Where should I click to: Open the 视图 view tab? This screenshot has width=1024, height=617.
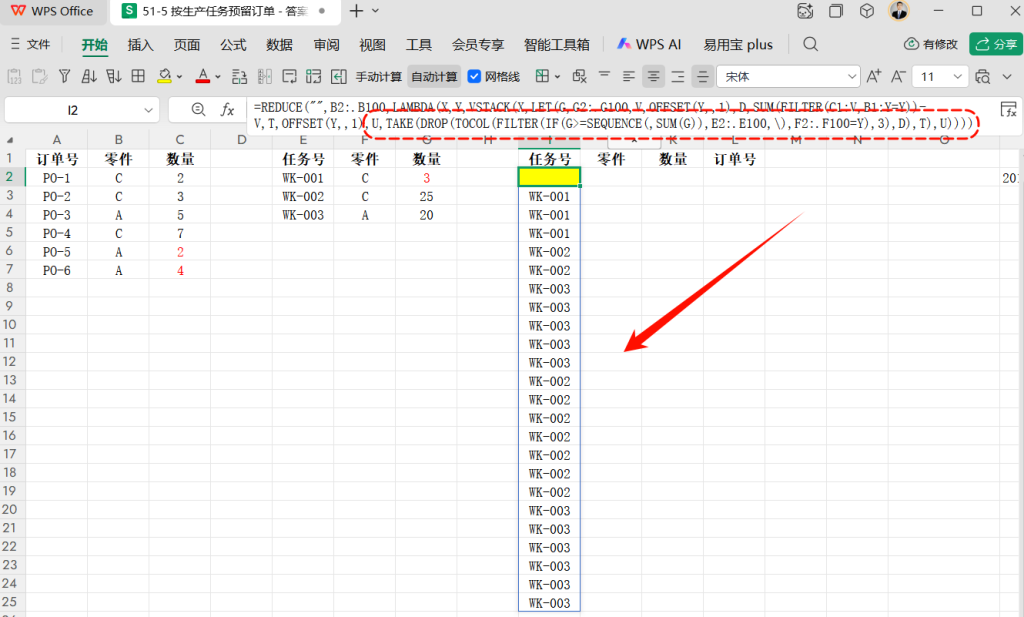click(372, 44)
